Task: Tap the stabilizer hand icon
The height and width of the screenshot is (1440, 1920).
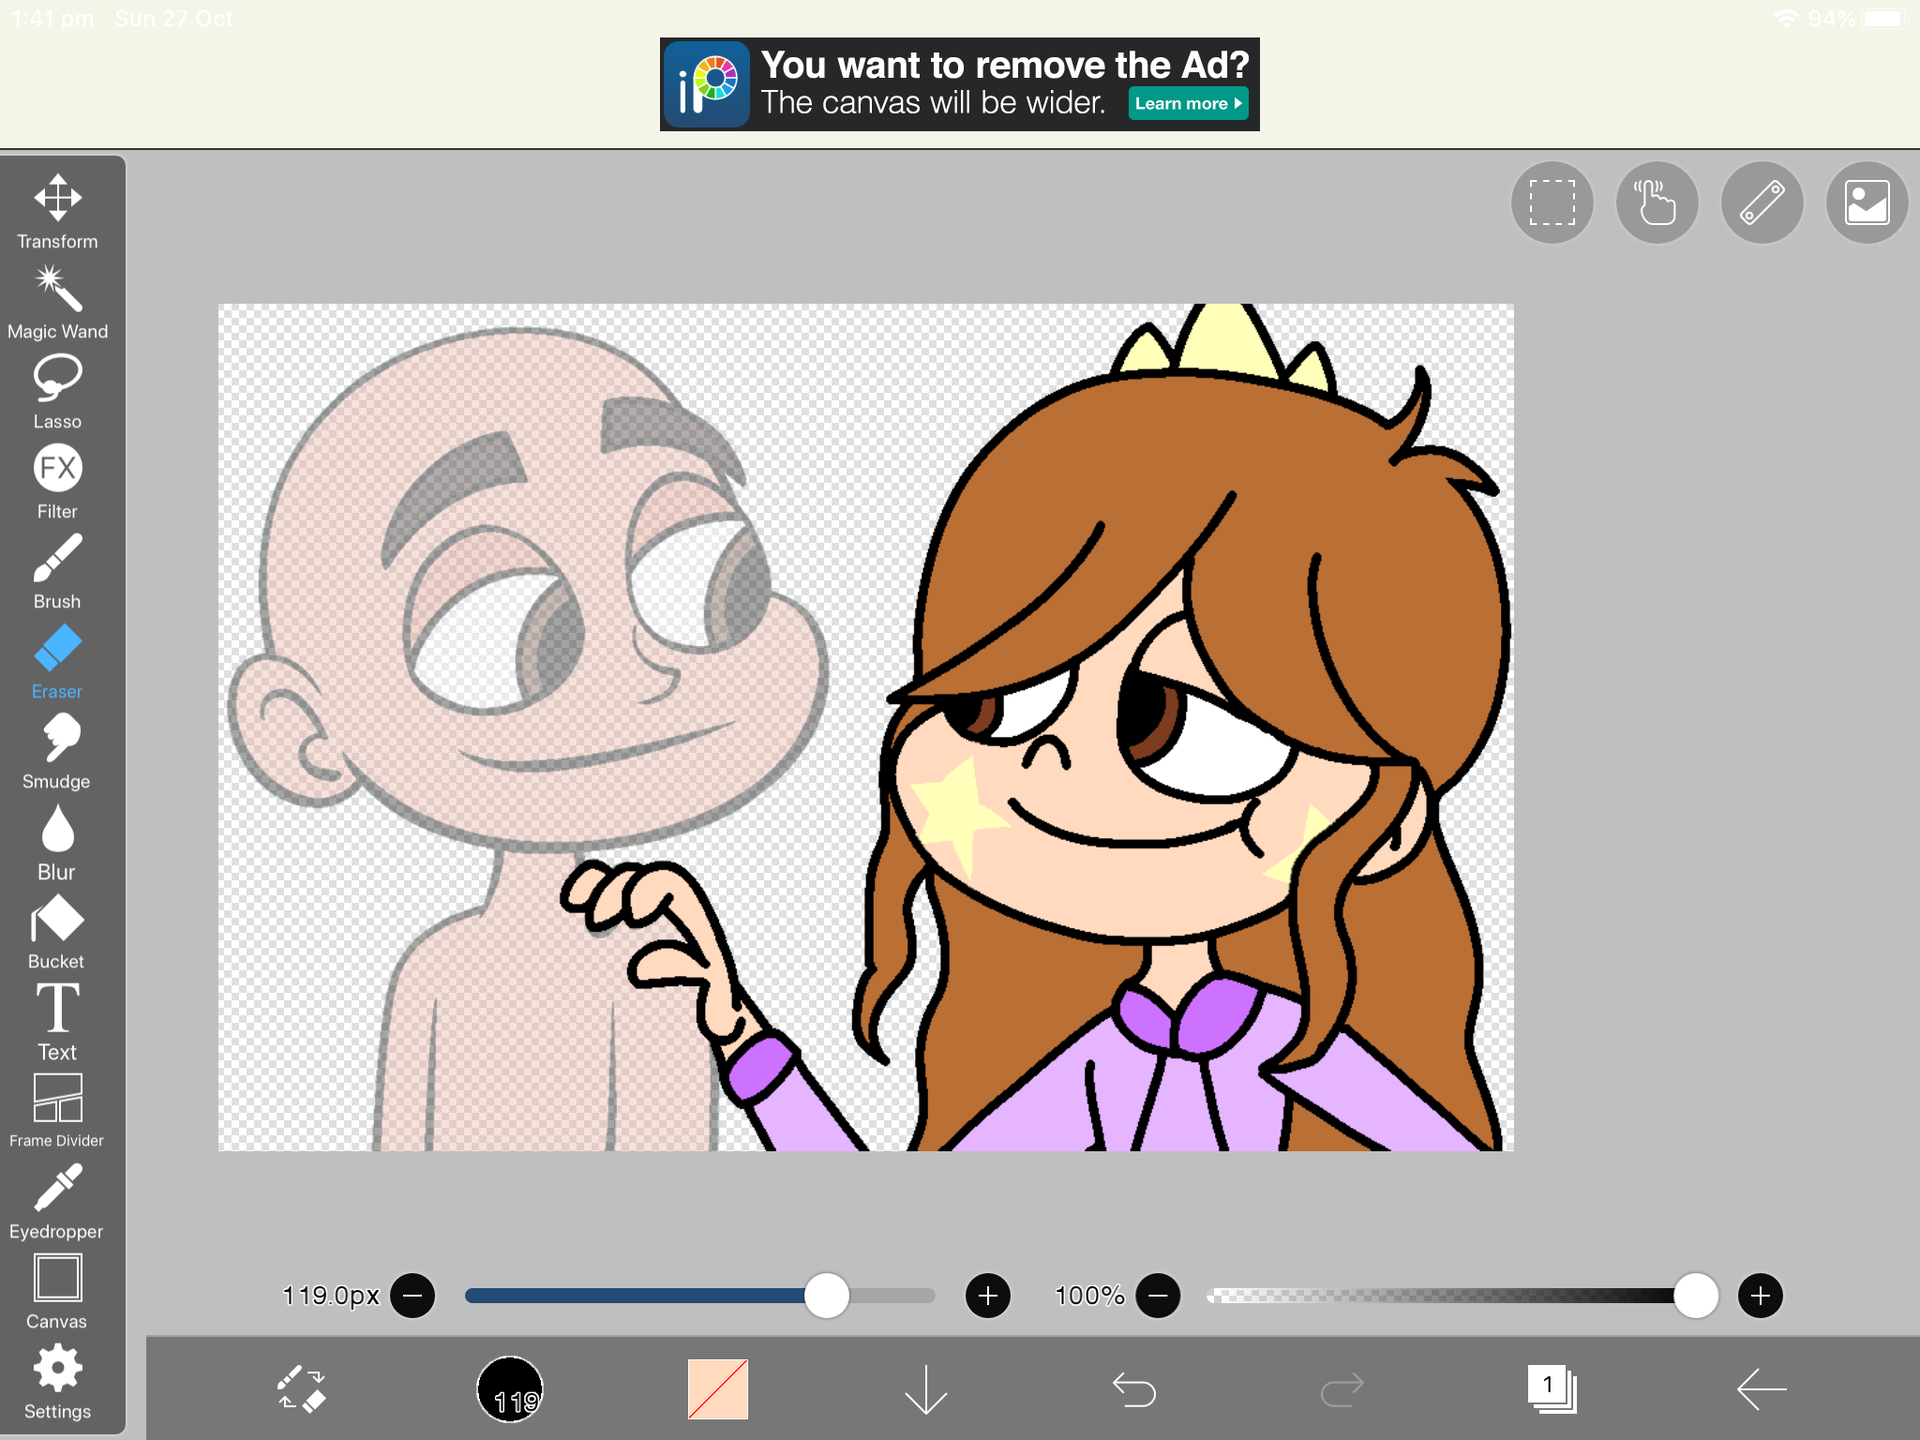Action: coord(1657,203)
